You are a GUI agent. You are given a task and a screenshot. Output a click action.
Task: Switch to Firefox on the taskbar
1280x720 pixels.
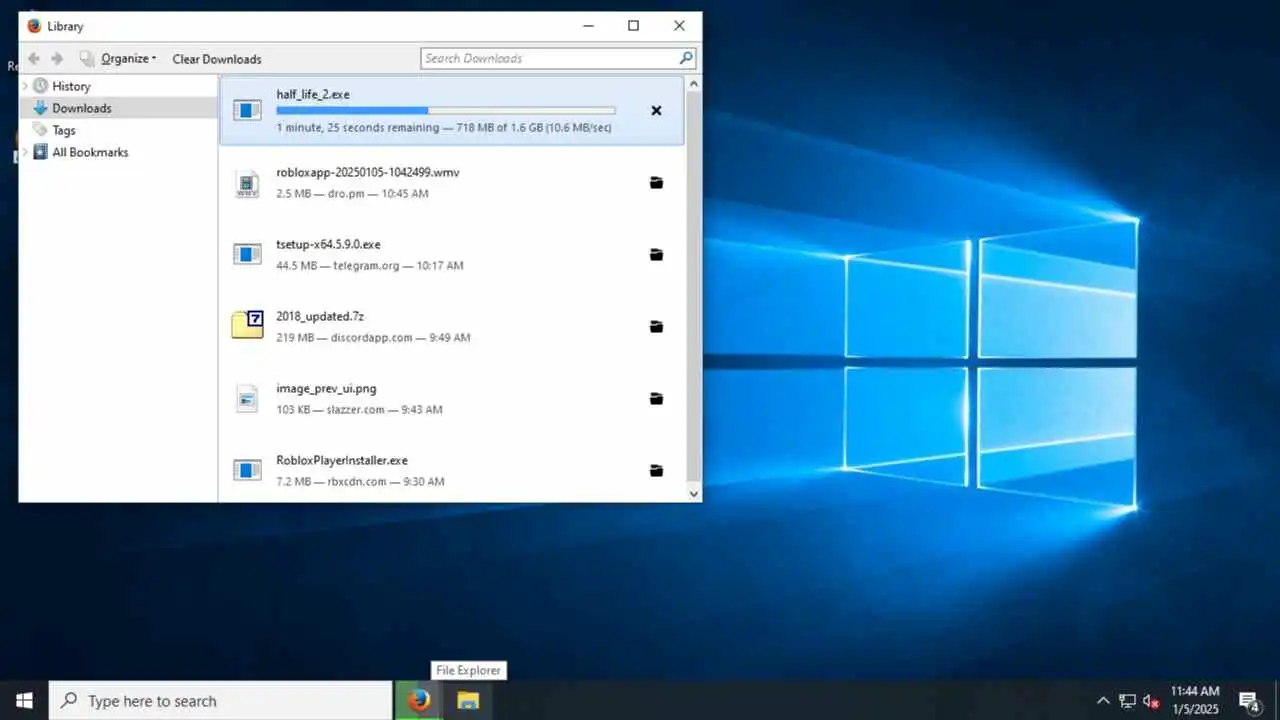pos(419,701)
